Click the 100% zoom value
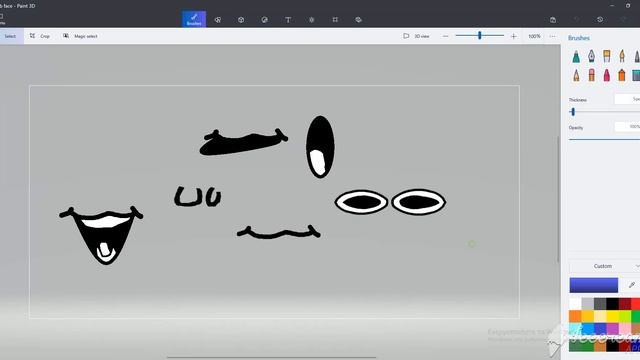 [x=534, y=36]
